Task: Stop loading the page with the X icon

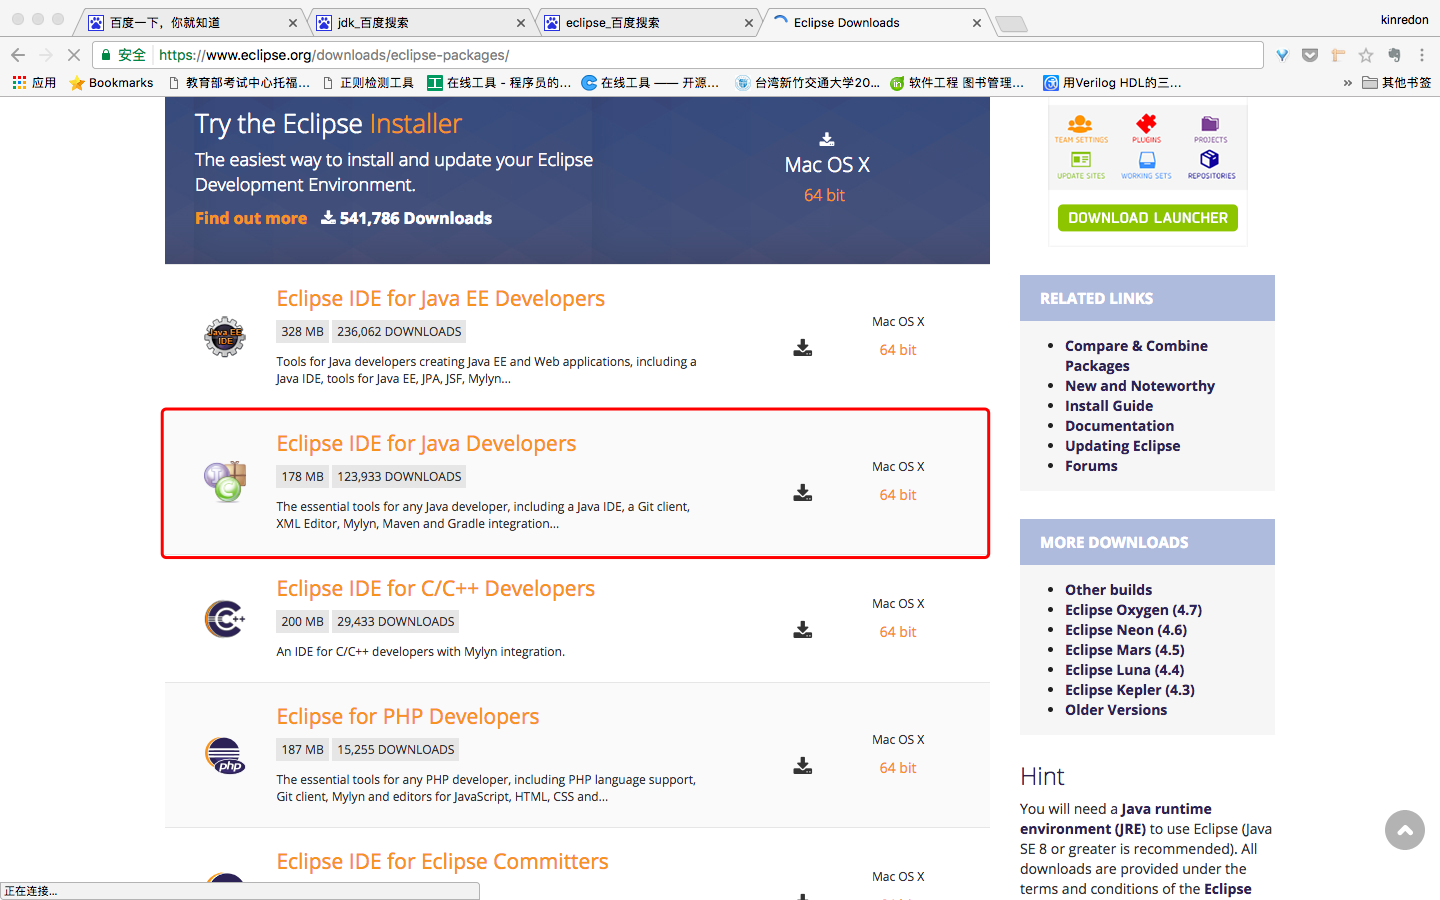Action: [x=73, y=55]
